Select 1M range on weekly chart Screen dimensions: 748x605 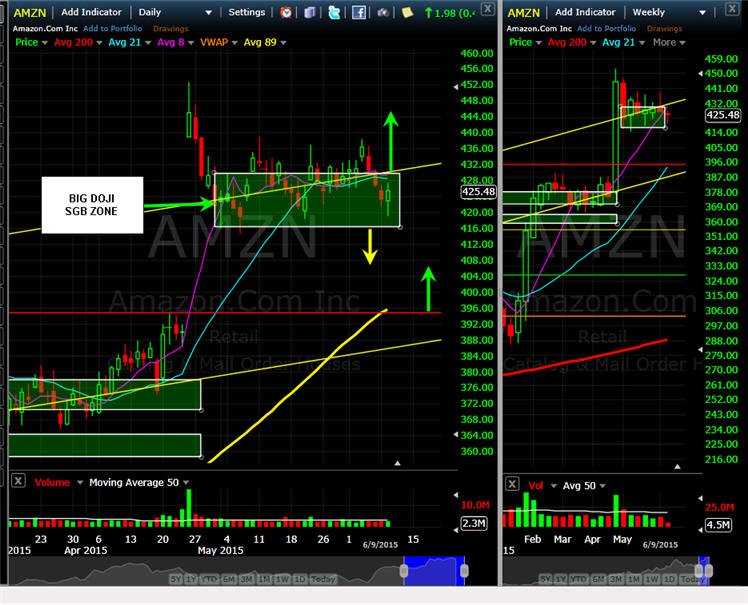point(634,579)
